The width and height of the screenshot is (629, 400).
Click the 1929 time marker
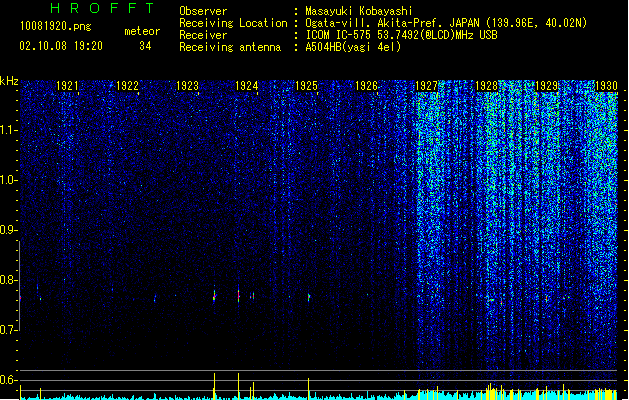pyautogui.click(x=546, y=86)
